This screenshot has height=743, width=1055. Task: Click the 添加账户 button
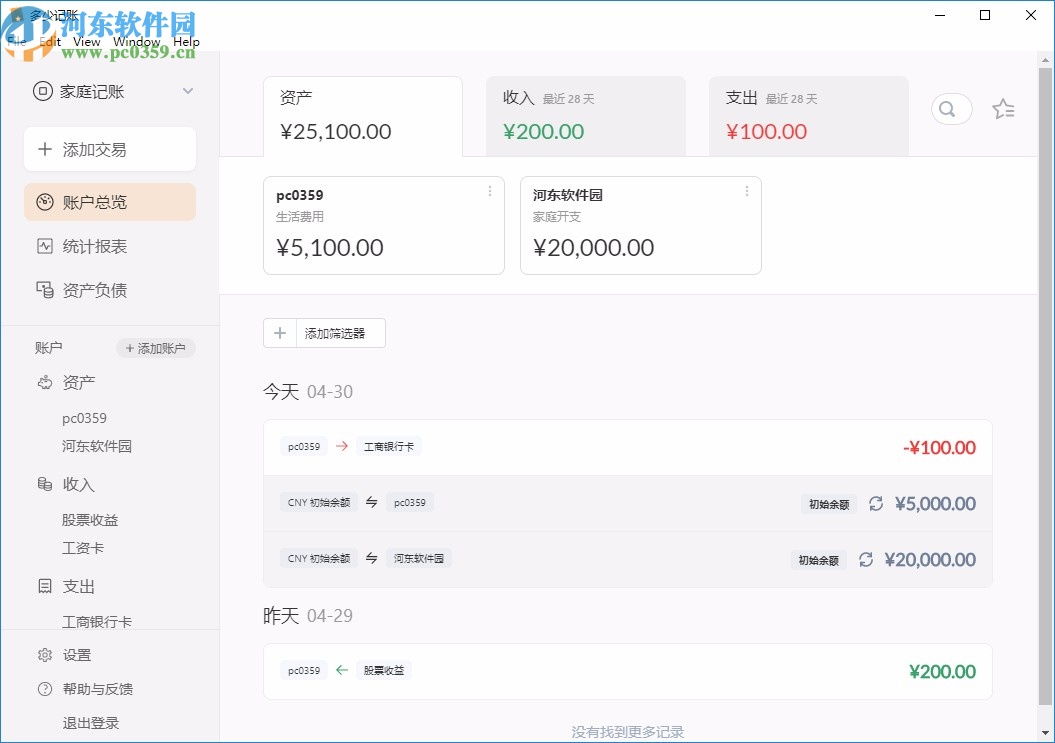pos(155,348)
